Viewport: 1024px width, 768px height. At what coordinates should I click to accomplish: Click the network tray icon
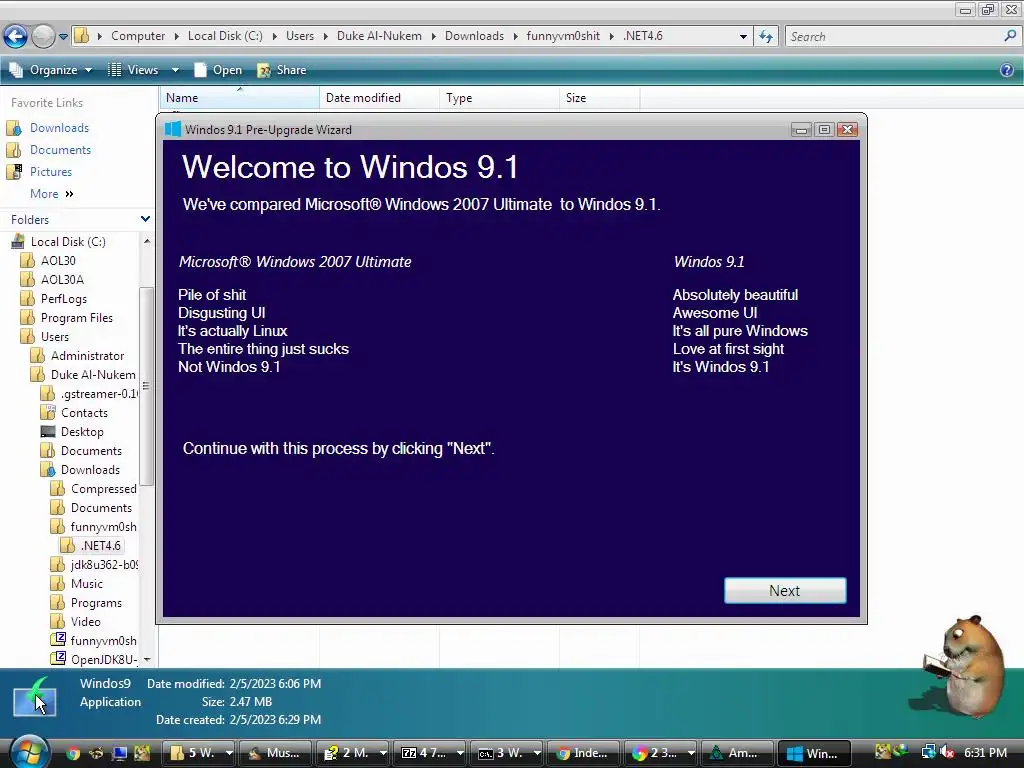click(x=928, y=752)
